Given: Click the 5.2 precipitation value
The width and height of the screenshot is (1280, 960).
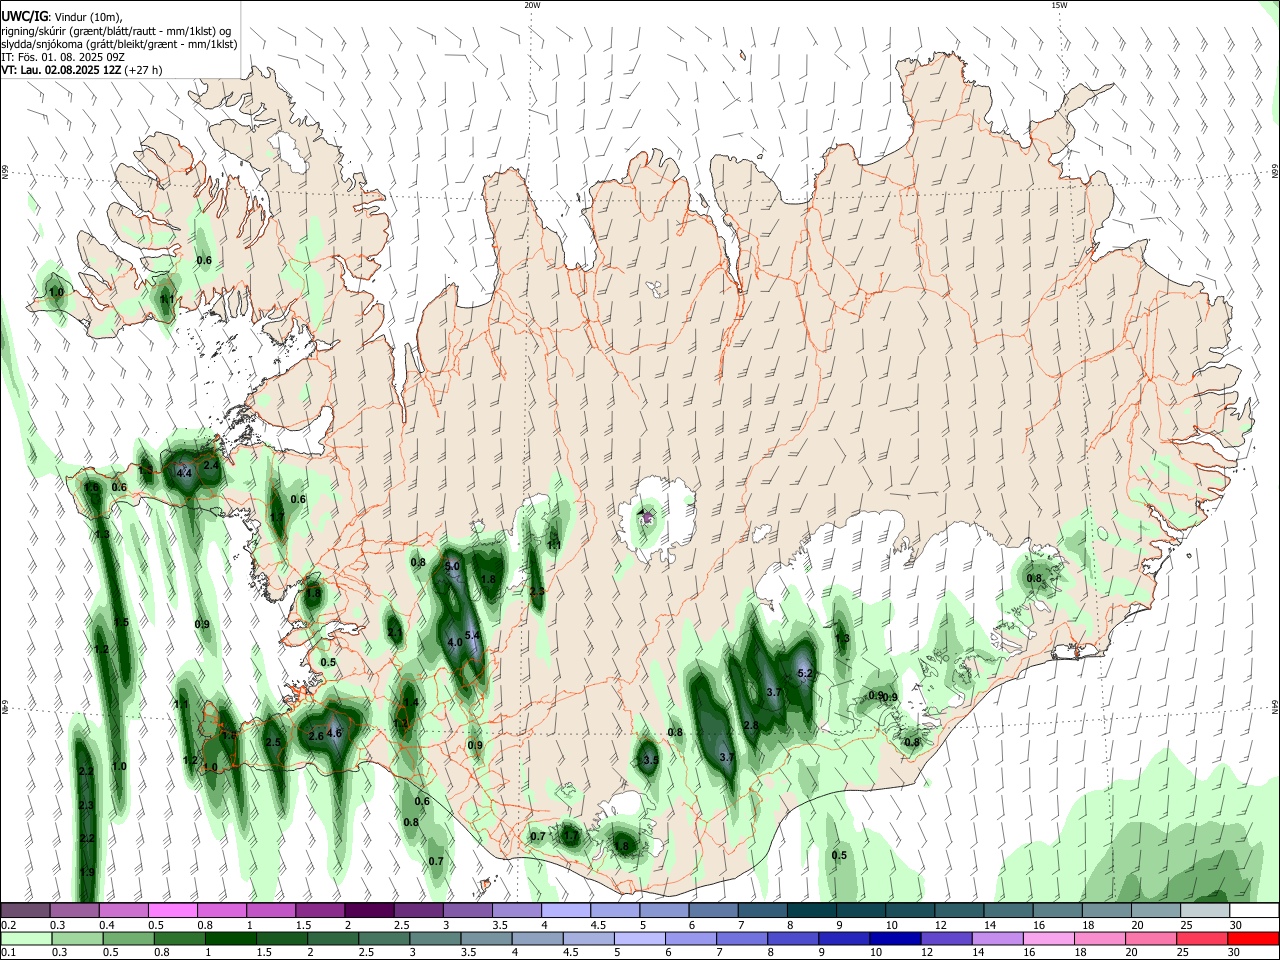Looking at the screenshot, I should tap(805, 674).
